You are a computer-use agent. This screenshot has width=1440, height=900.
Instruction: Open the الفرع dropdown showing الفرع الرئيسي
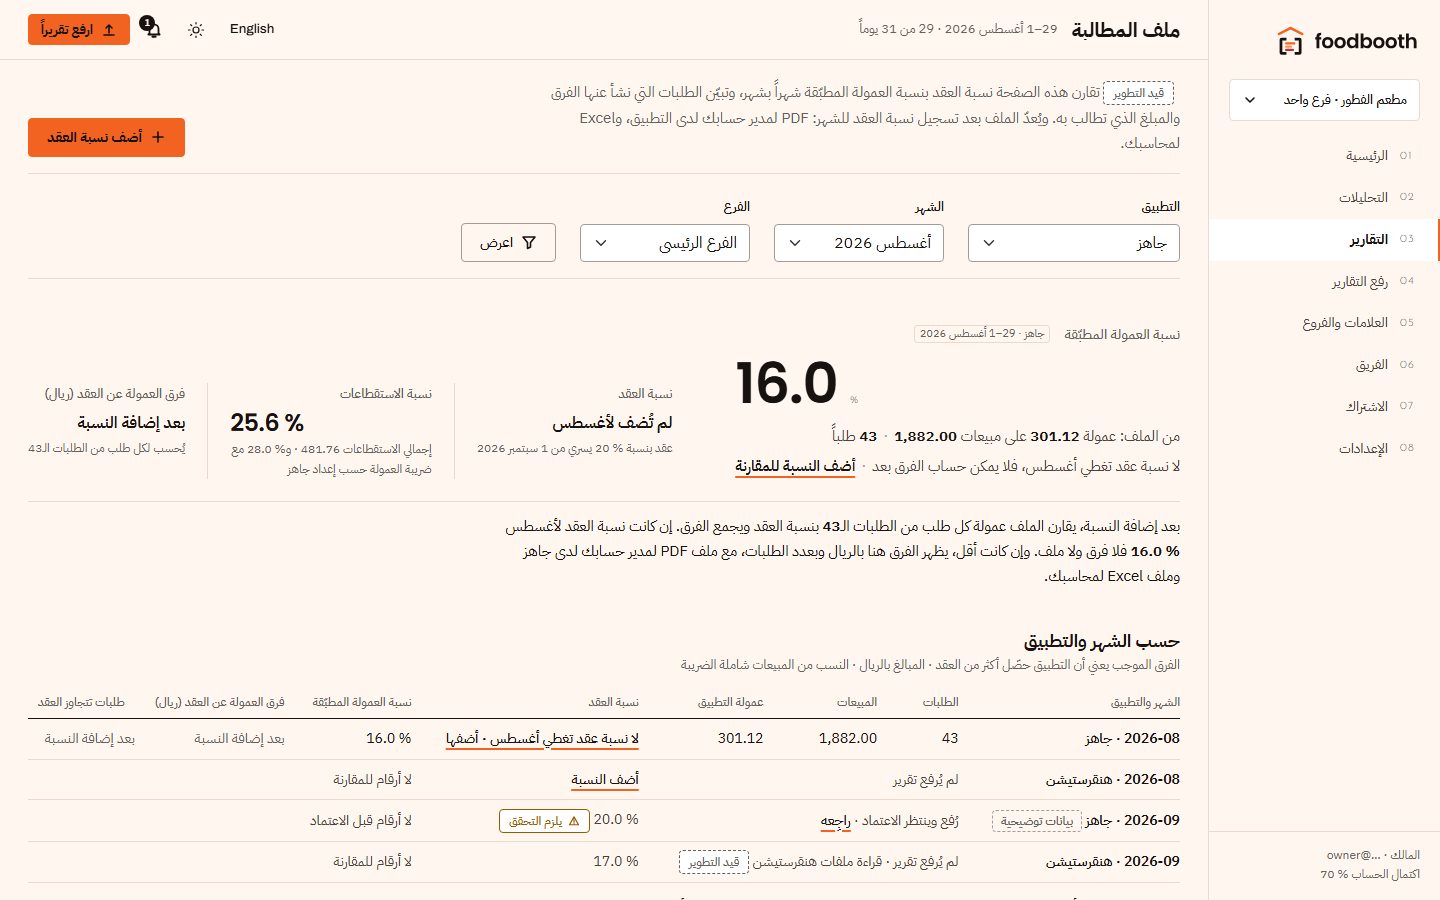(x=665, y=243)
